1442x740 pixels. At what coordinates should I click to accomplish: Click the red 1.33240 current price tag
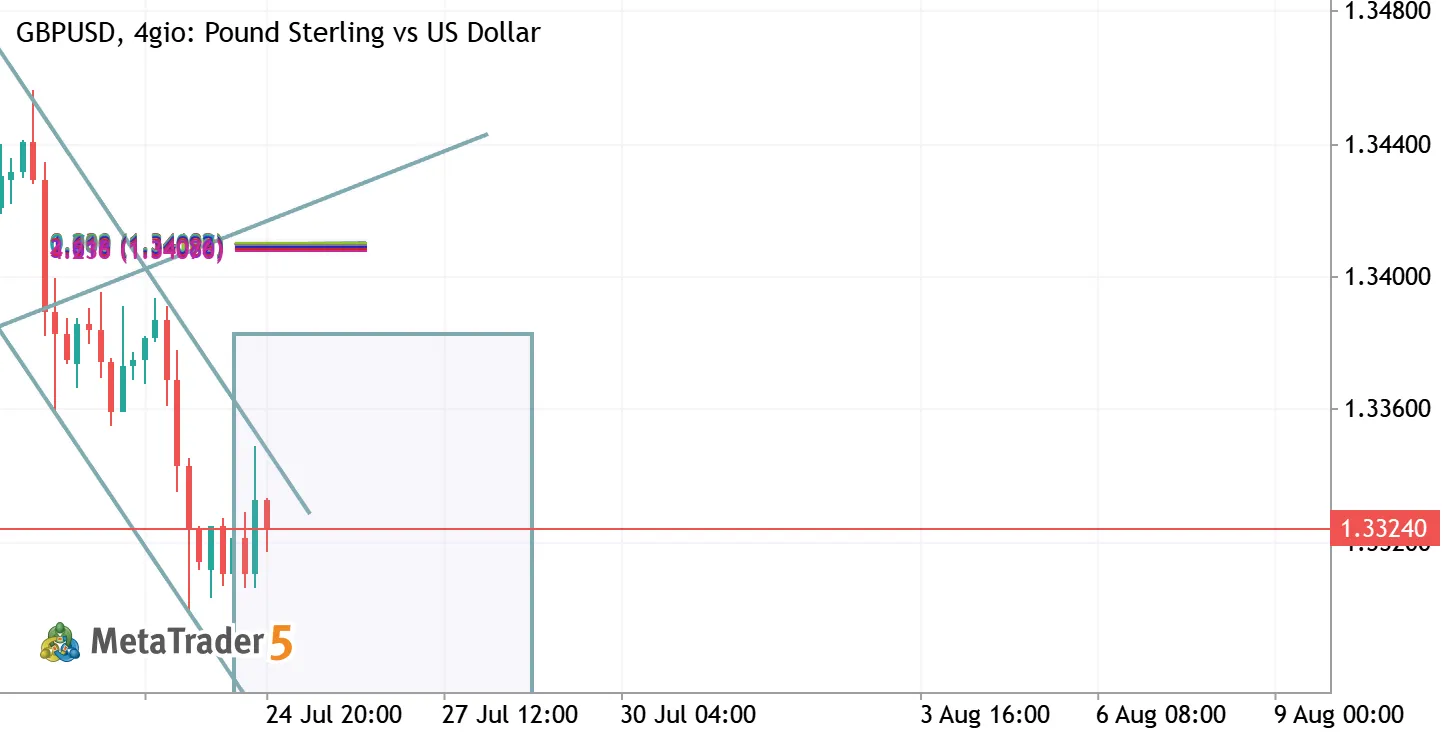pos(1385,528)
